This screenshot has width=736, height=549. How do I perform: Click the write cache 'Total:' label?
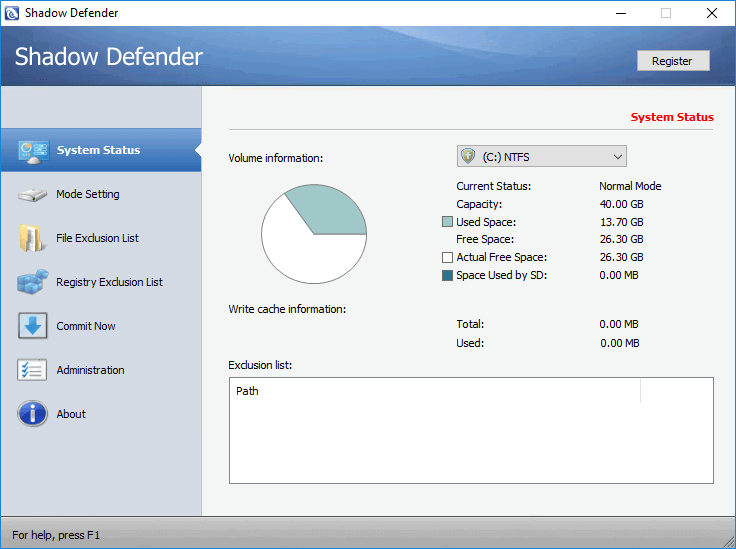[x=470, y=324]
